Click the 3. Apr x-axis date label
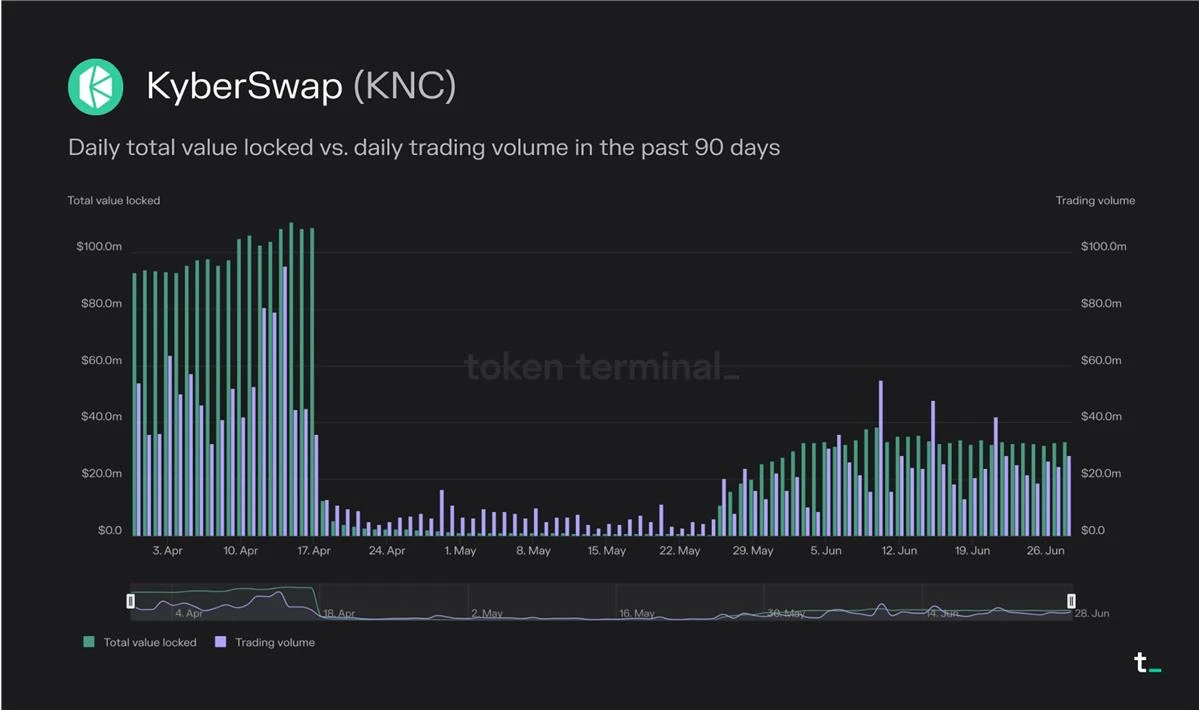The width and height of the screenshot is (1200, 710). [x=167, y=551]
